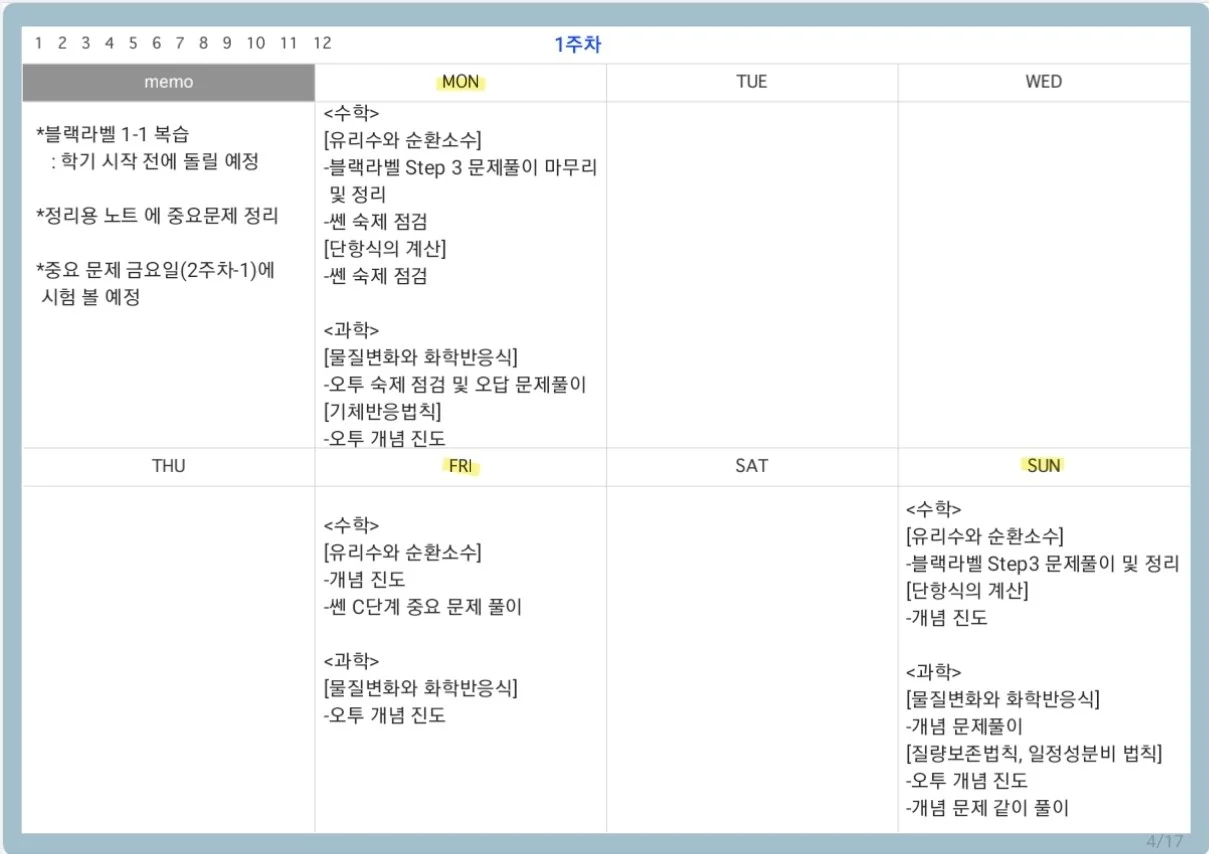Select 블랙라벨 Step 3 문제풀이 마무리 line
Viewport: 1209px width, 854px height.
pos(460,167)
